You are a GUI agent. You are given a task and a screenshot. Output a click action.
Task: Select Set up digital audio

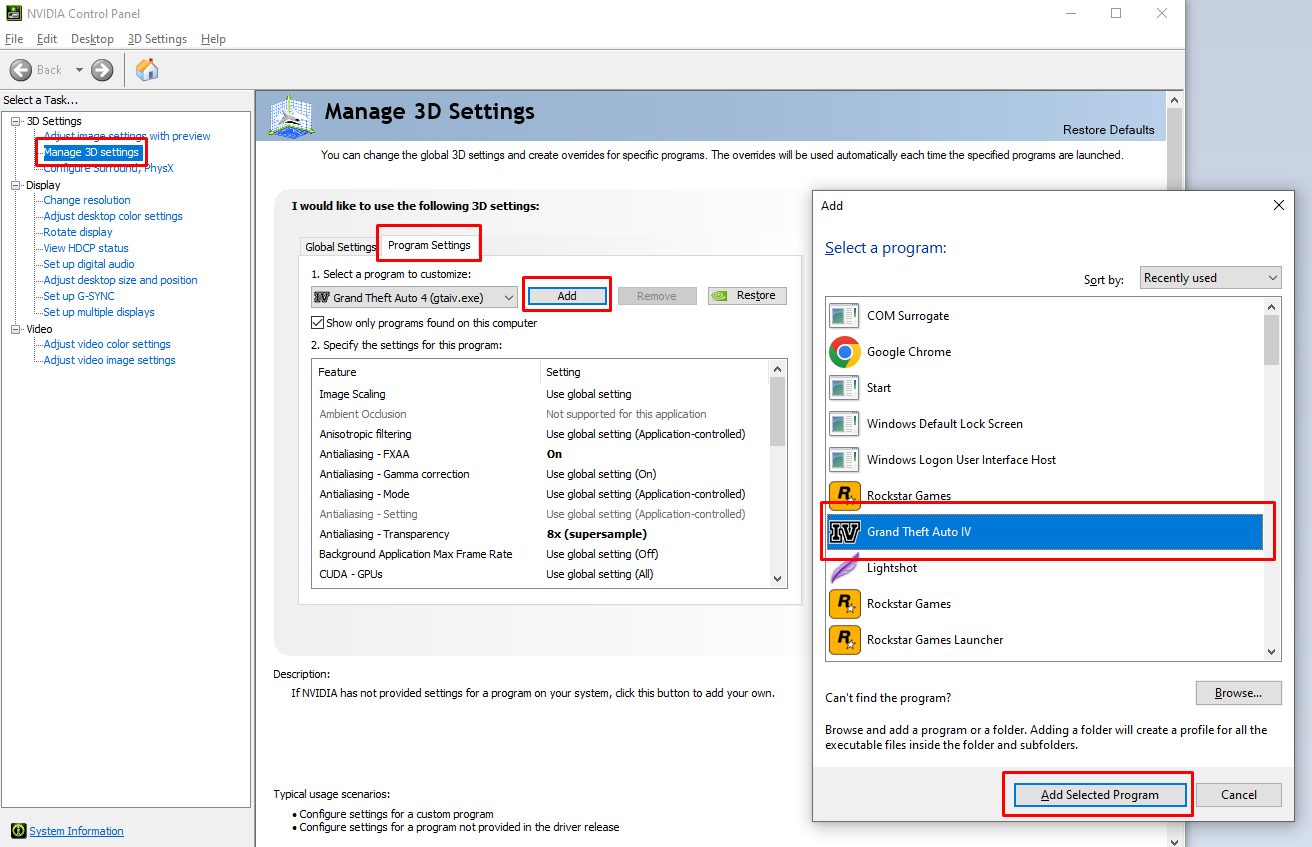89,264
